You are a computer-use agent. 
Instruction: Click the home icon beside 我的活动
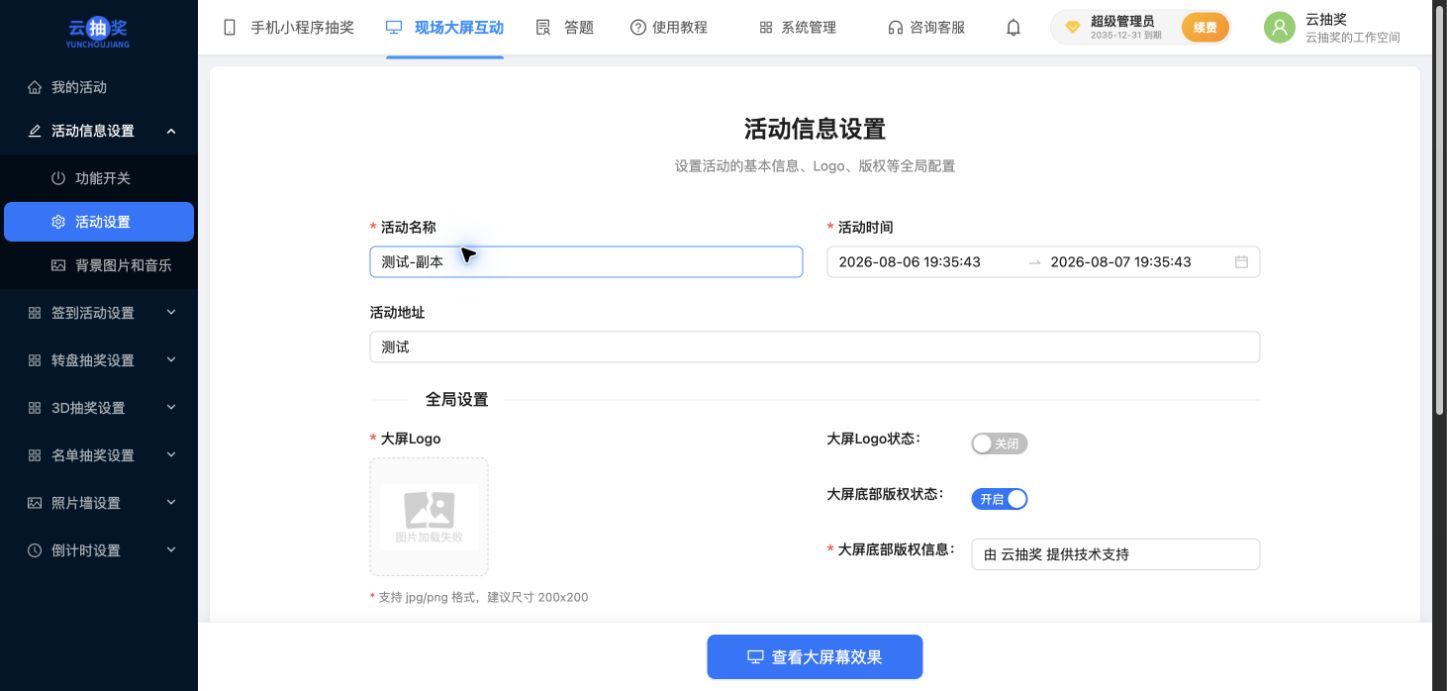pyautogui.click(x=35, y=88)
